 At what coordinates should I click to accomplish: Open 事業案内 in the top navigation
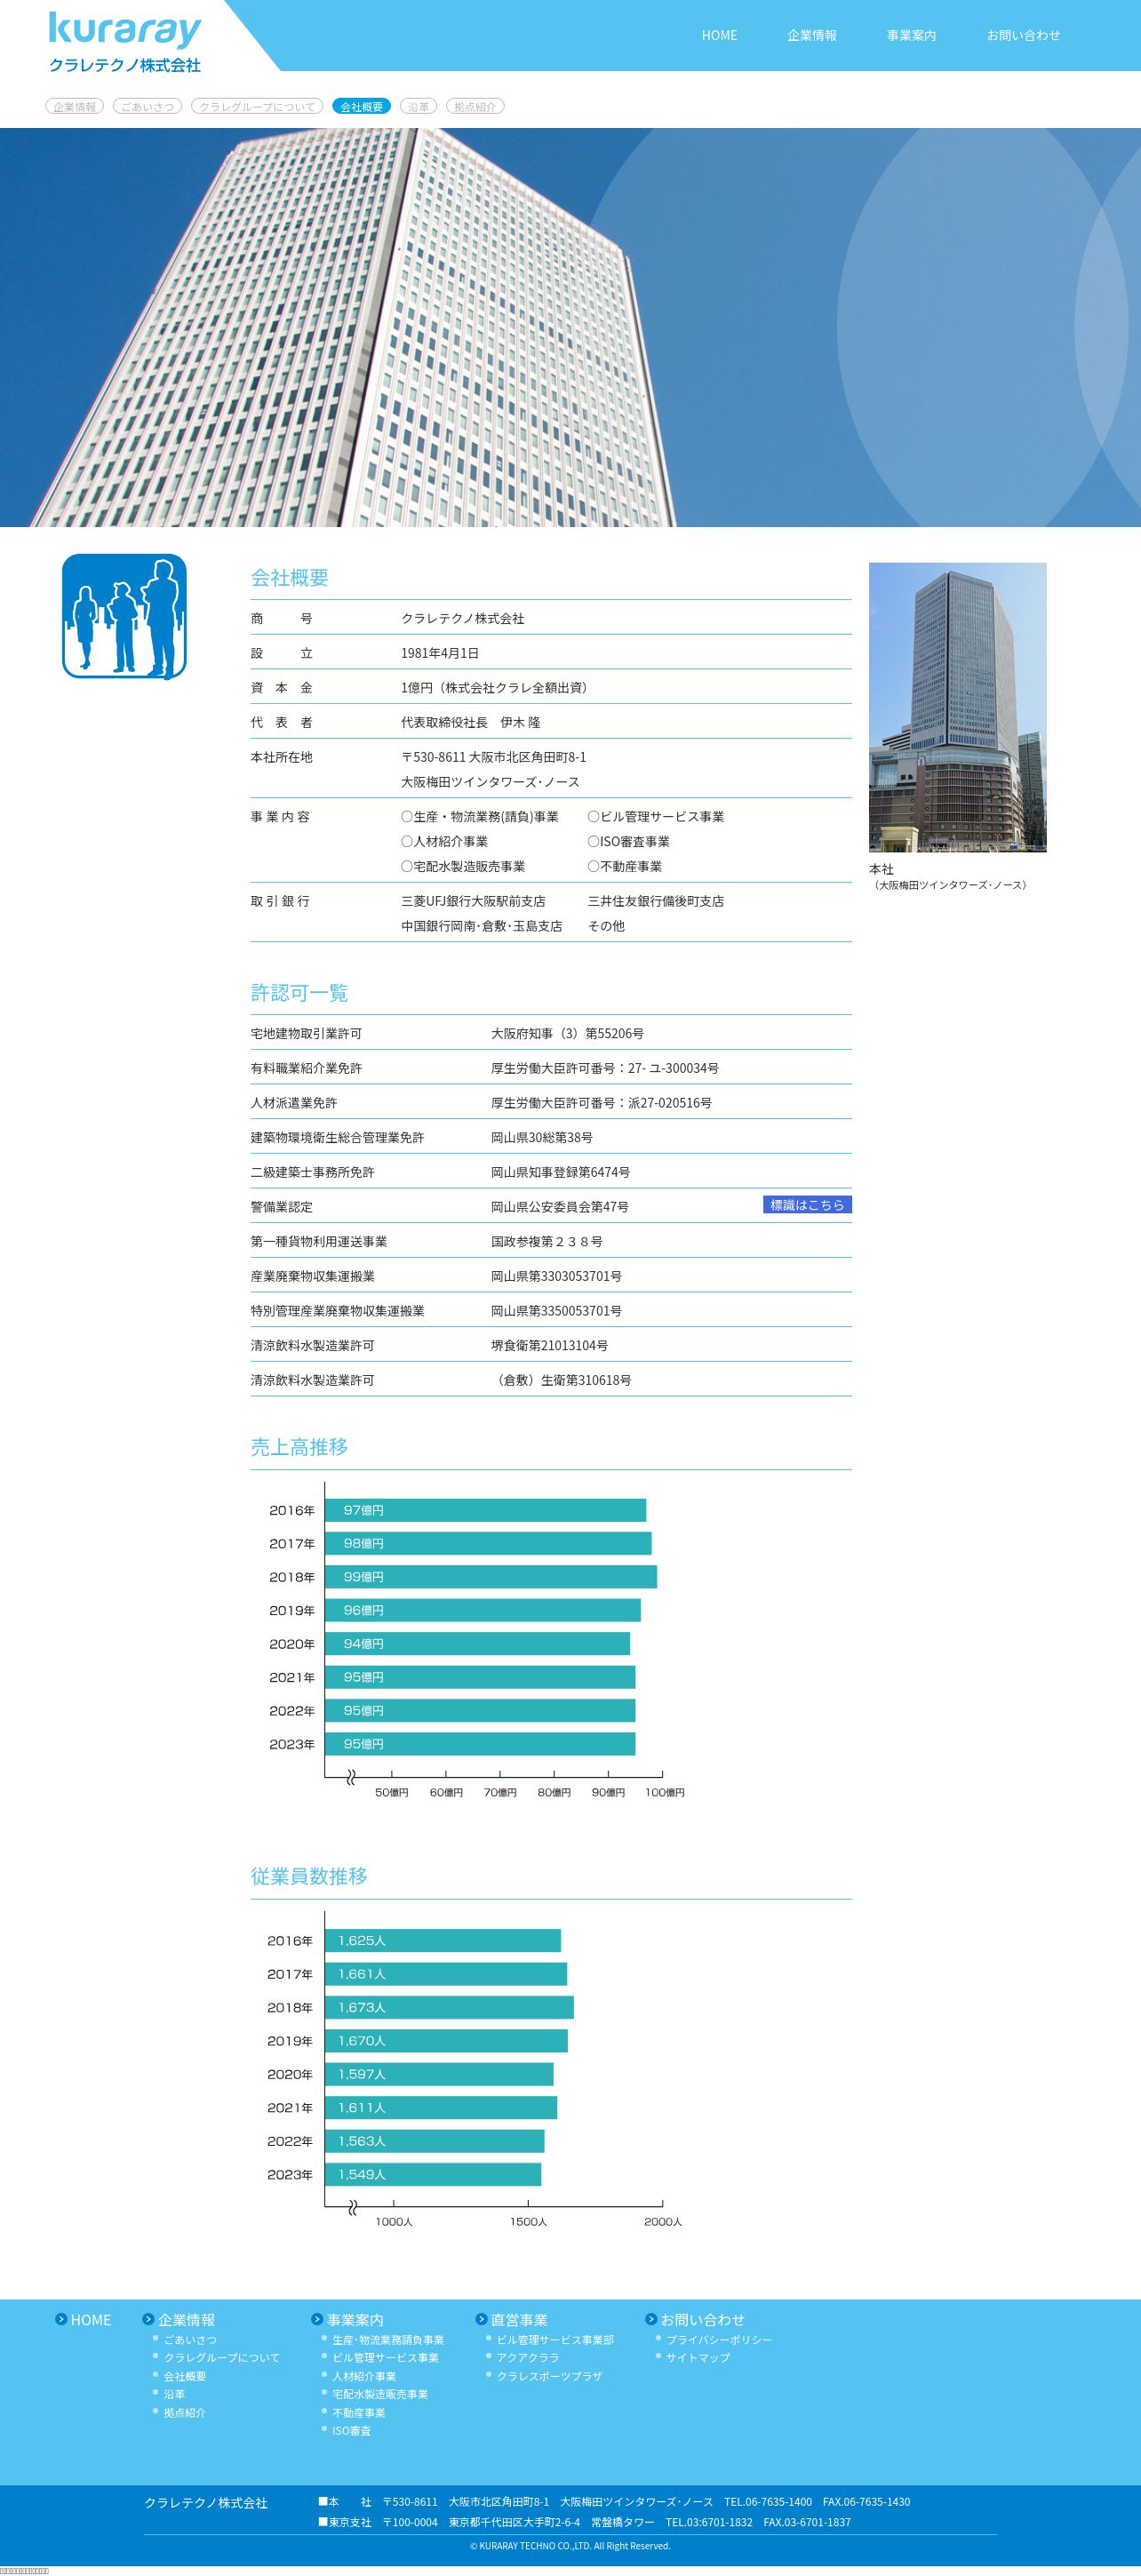(911, 35)
